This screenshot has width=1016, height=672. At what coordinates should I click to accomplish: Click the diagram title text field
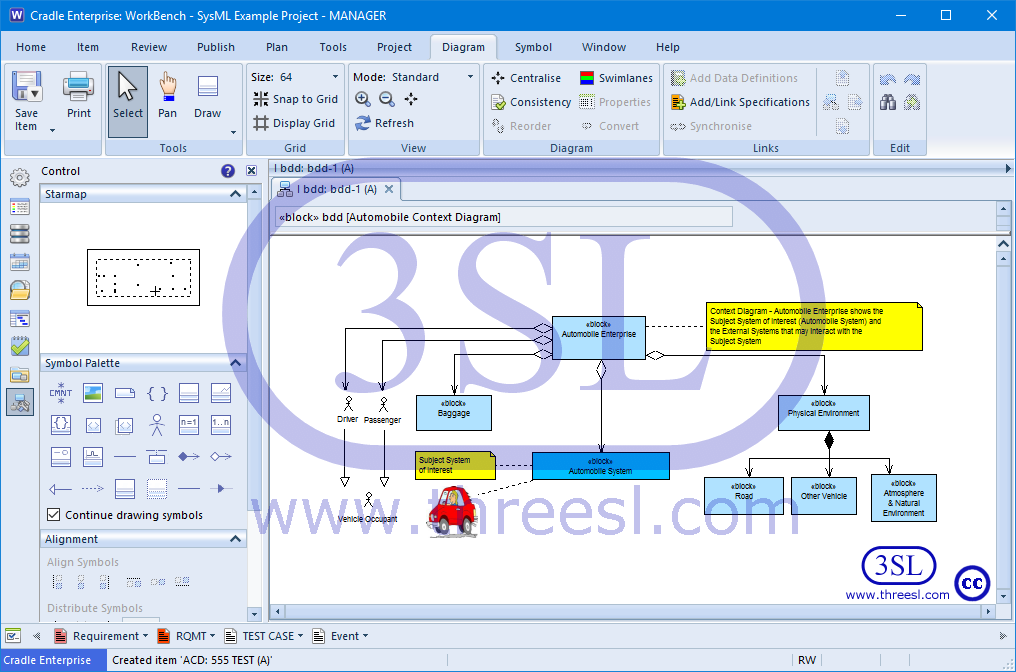[x=504, y=217]
